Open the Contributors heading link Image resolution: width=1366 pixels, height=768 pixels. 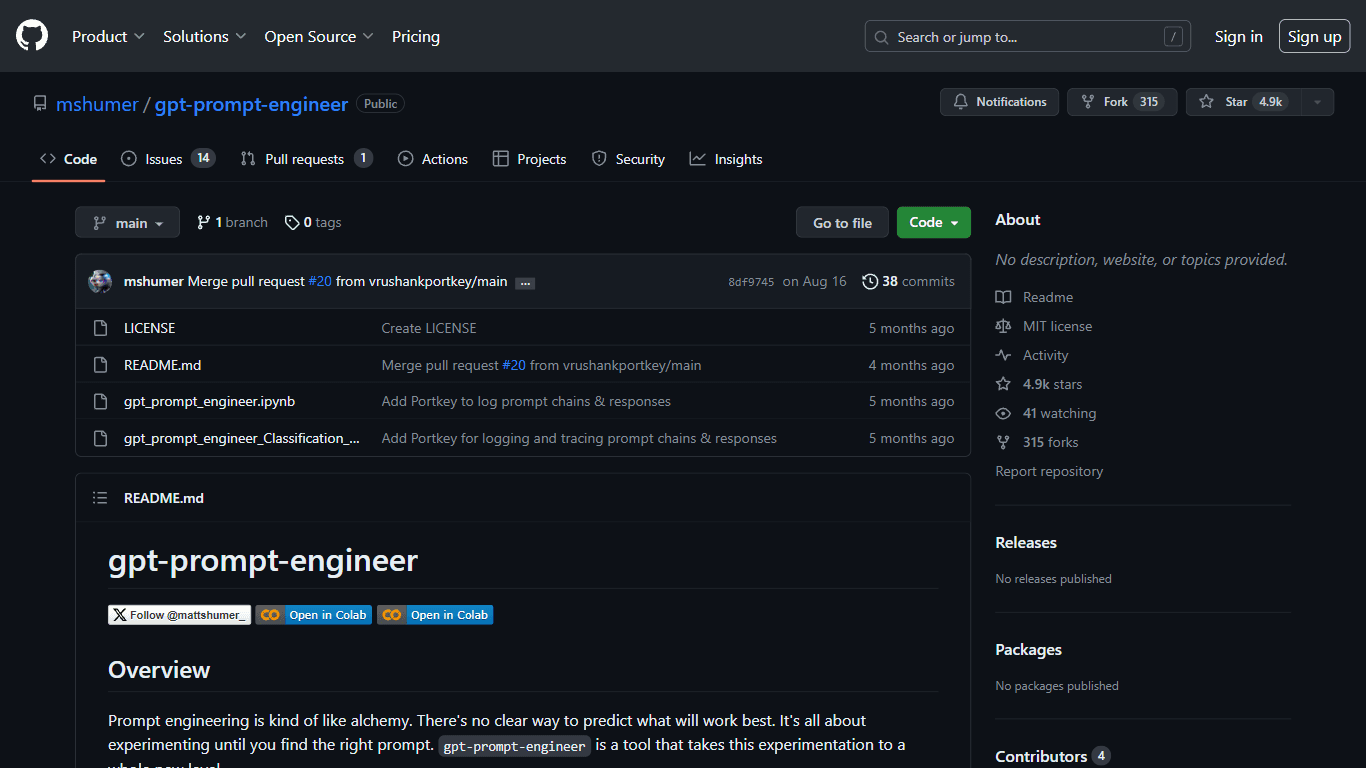tap(1052, 756)
